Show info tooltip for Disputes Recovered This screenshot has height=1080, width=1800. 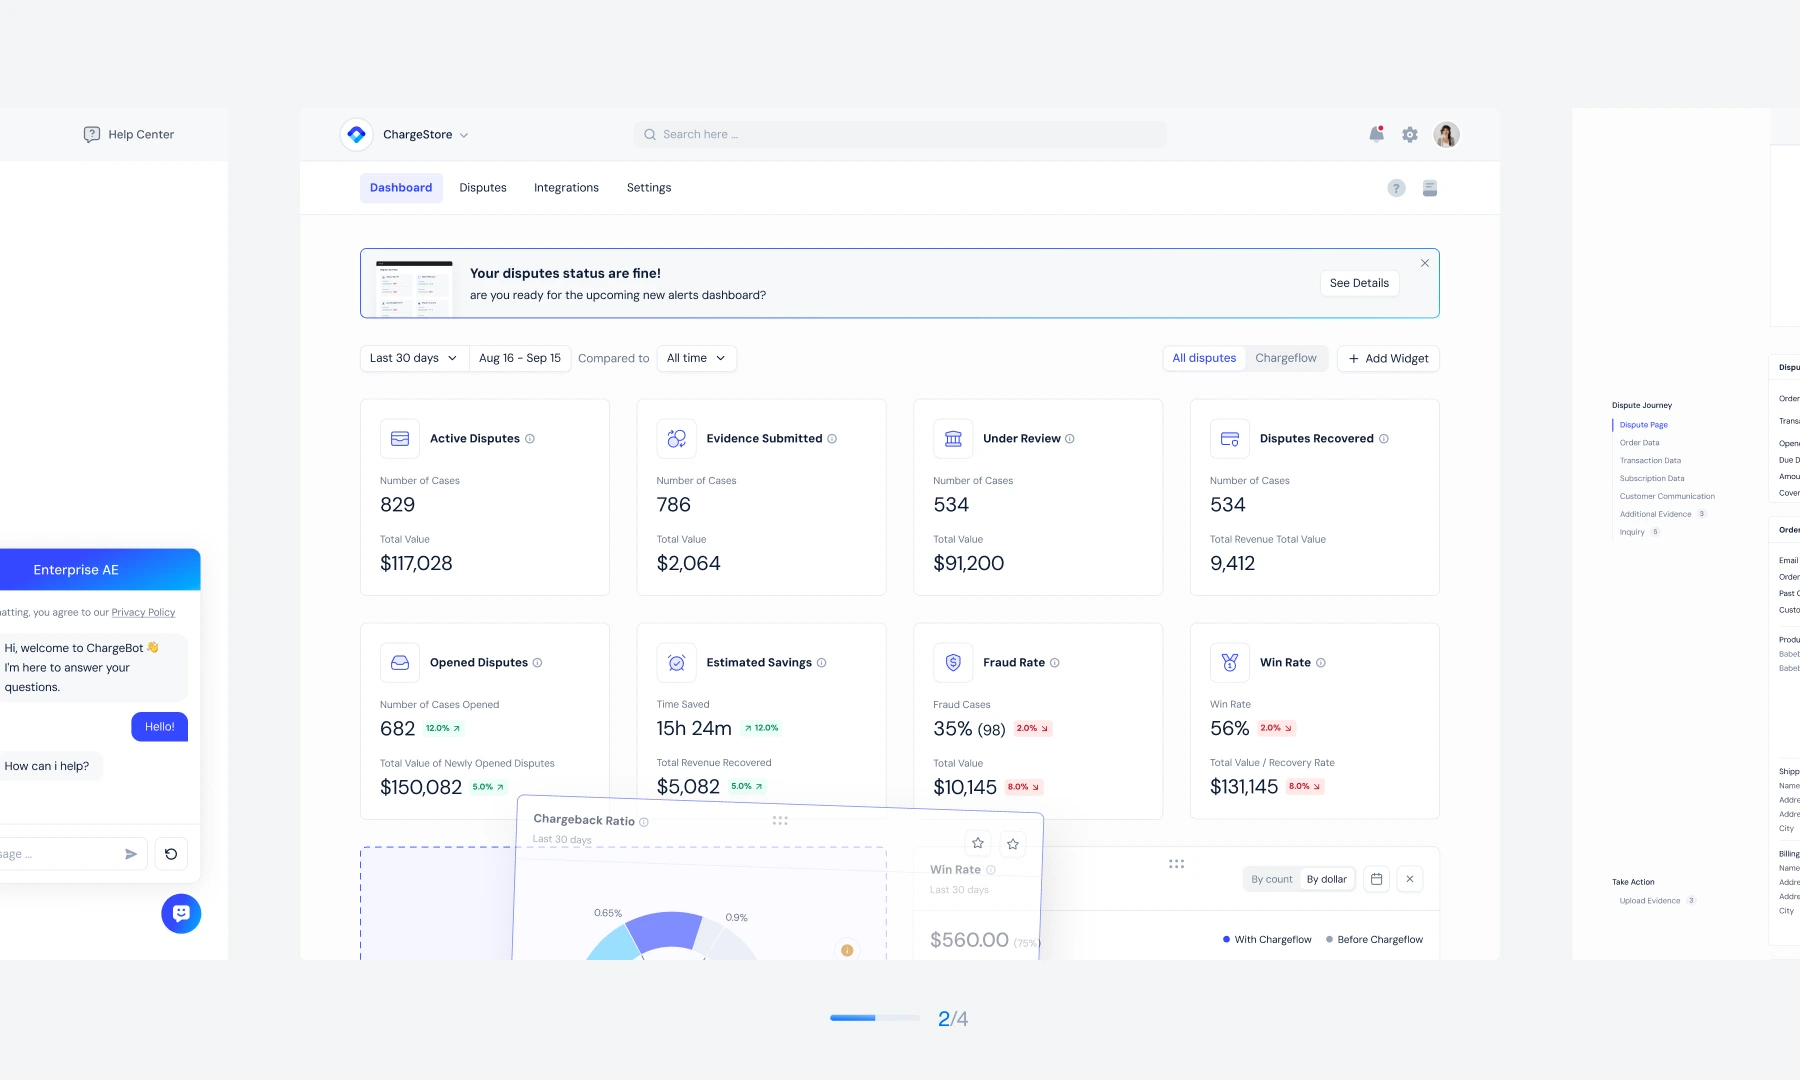[x=1384, y=439]
